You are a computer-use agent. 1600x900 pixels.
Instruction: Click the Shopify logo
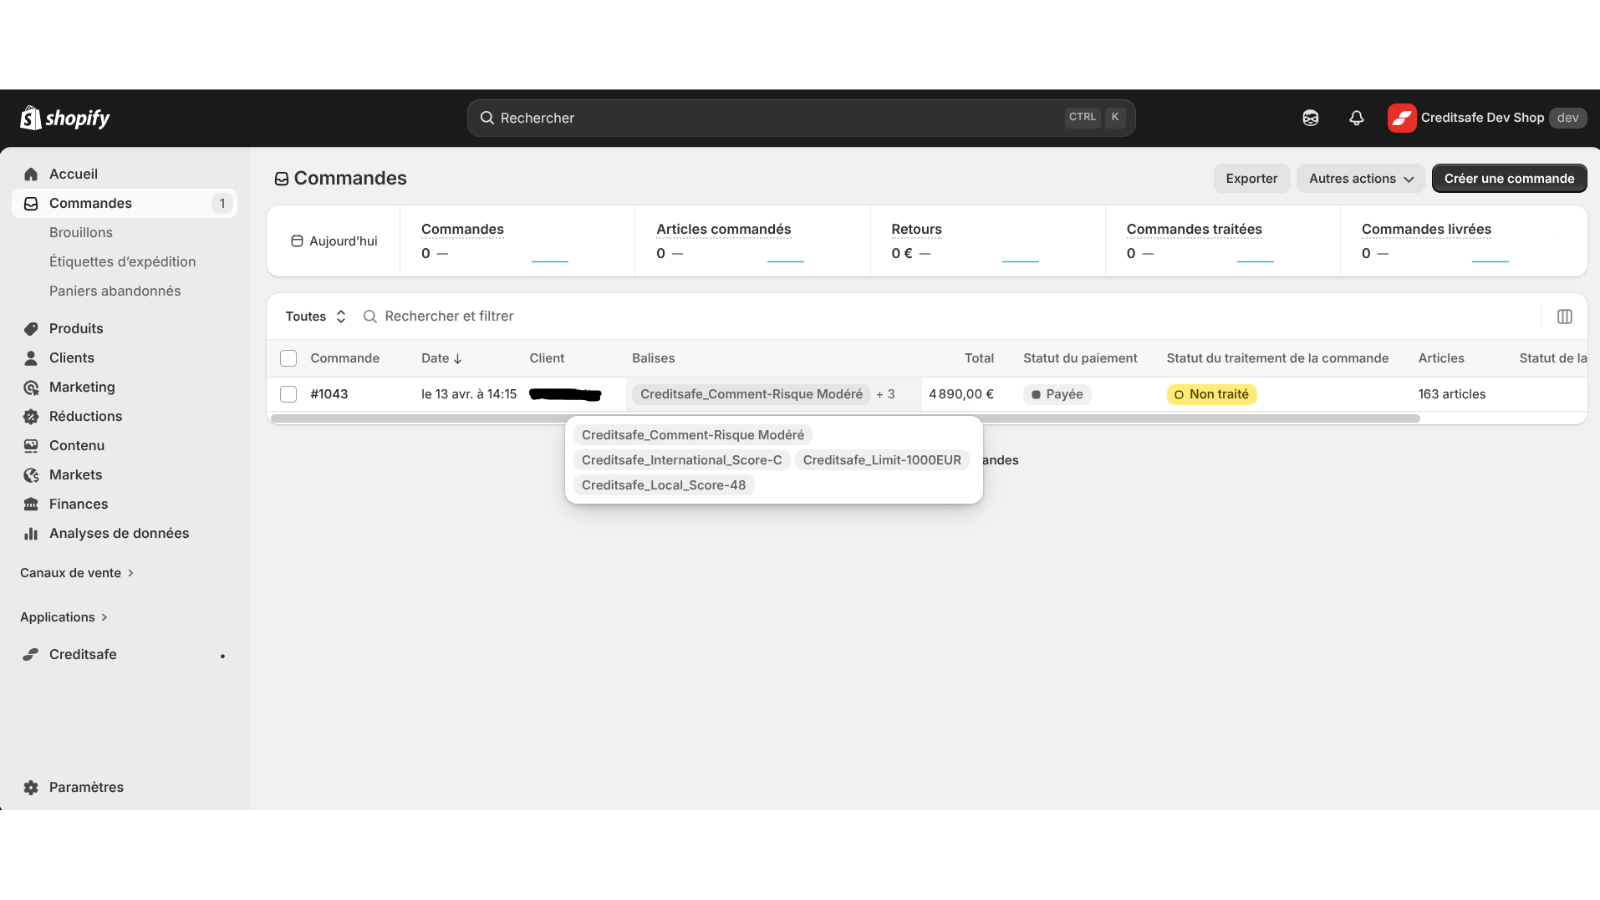pos(65,118)
